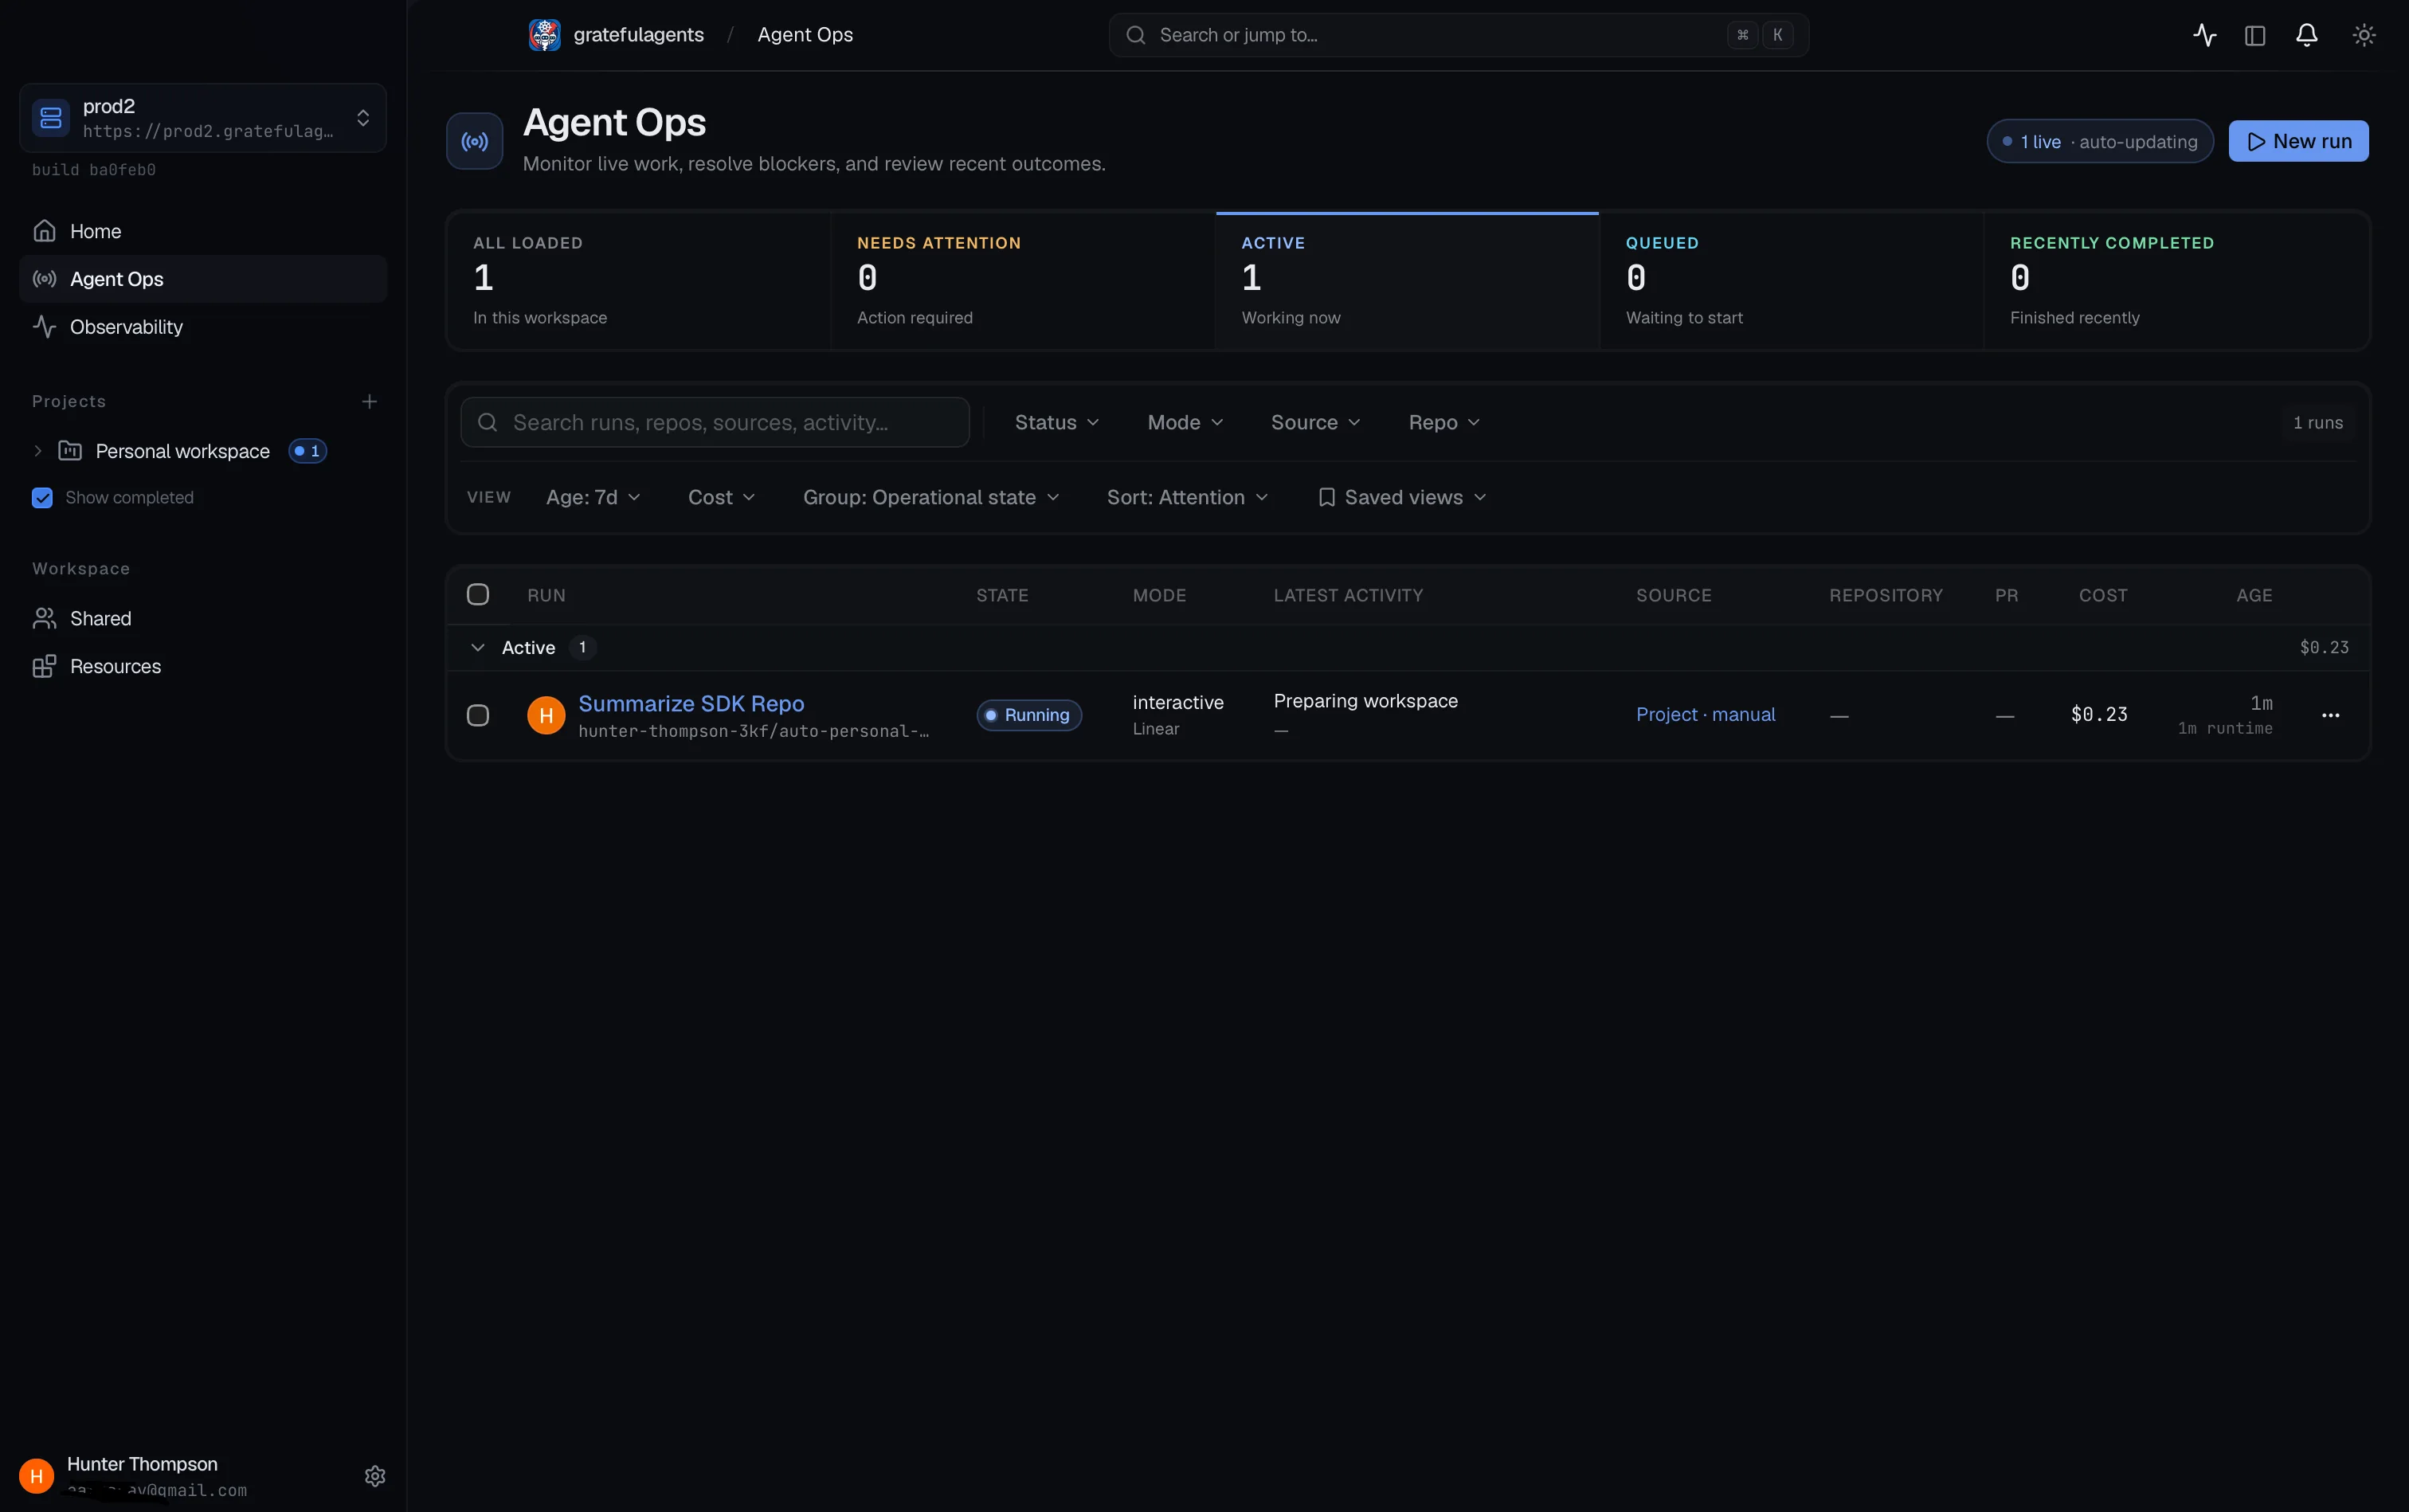
Task: Open Sort: Attention dropdown
Action: coord(1187,497)
